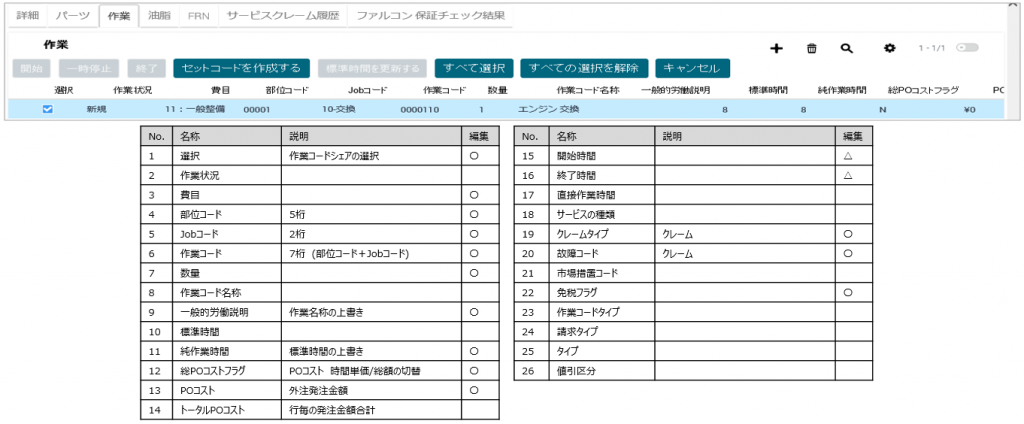Select the エンジン 交換 work name cell
The width and height of the screenshot is (1024, 424).
pos(549,109)
